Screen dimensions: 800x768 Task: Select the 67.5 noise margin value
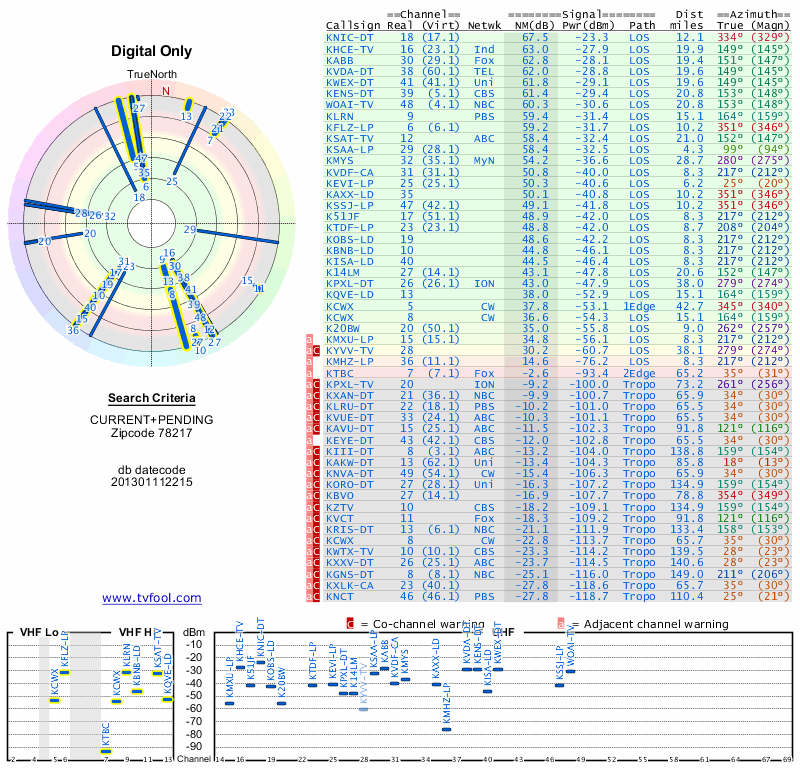pos(535,38)
